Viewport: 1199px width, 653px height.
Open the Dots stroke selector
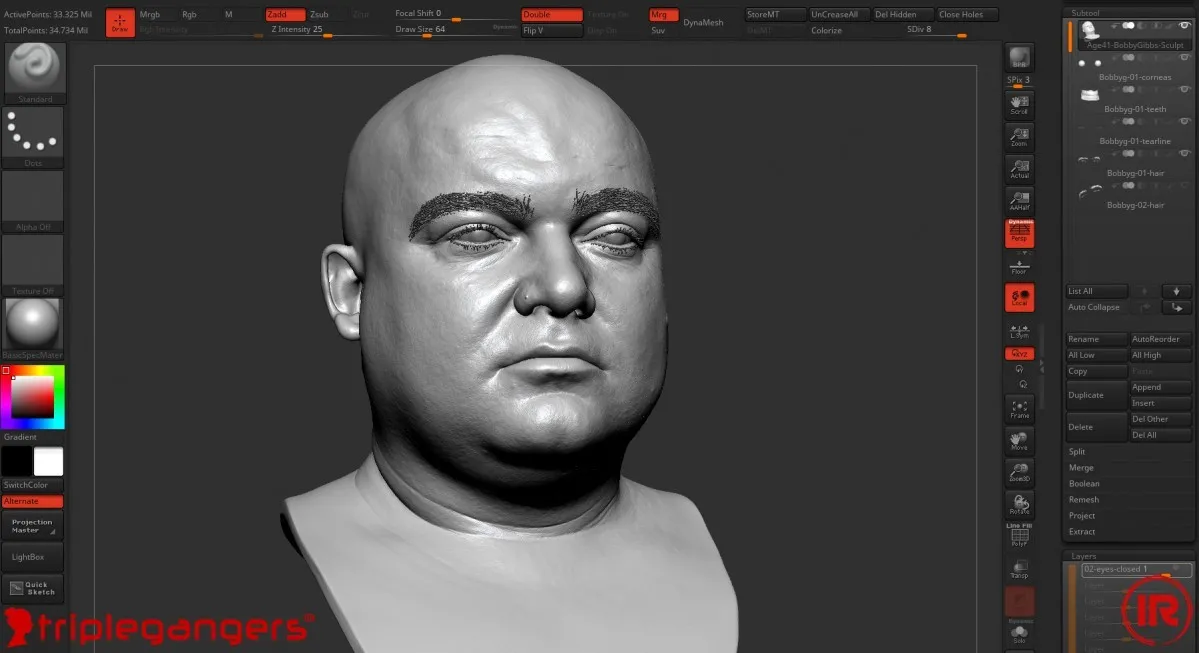[x=34, y=133]
